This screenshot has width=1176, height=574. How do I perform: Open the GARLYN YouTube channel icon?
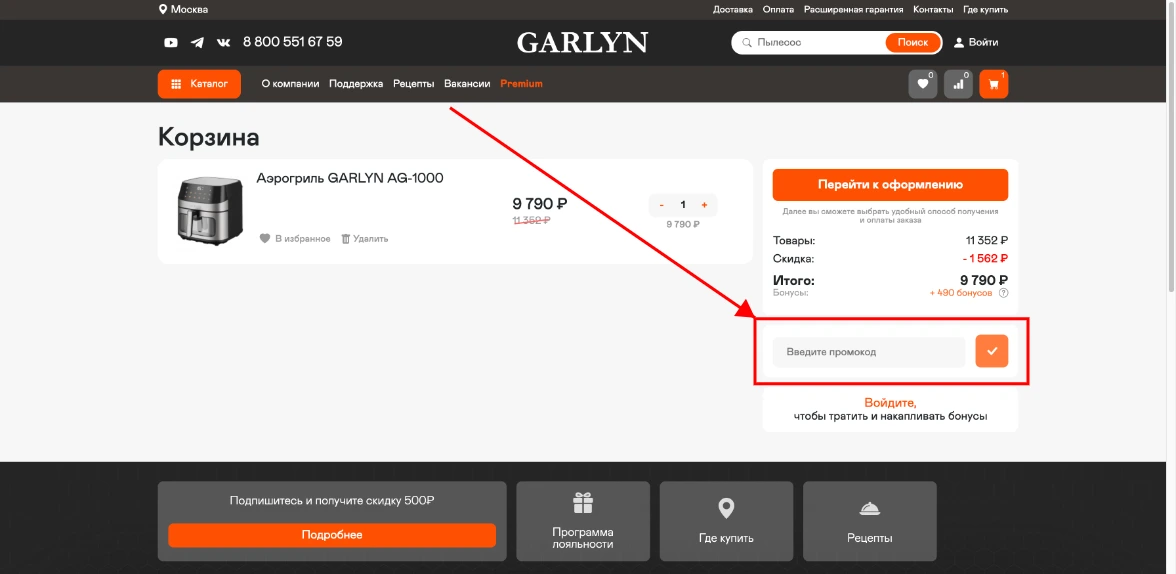click(x=171, y=43)
